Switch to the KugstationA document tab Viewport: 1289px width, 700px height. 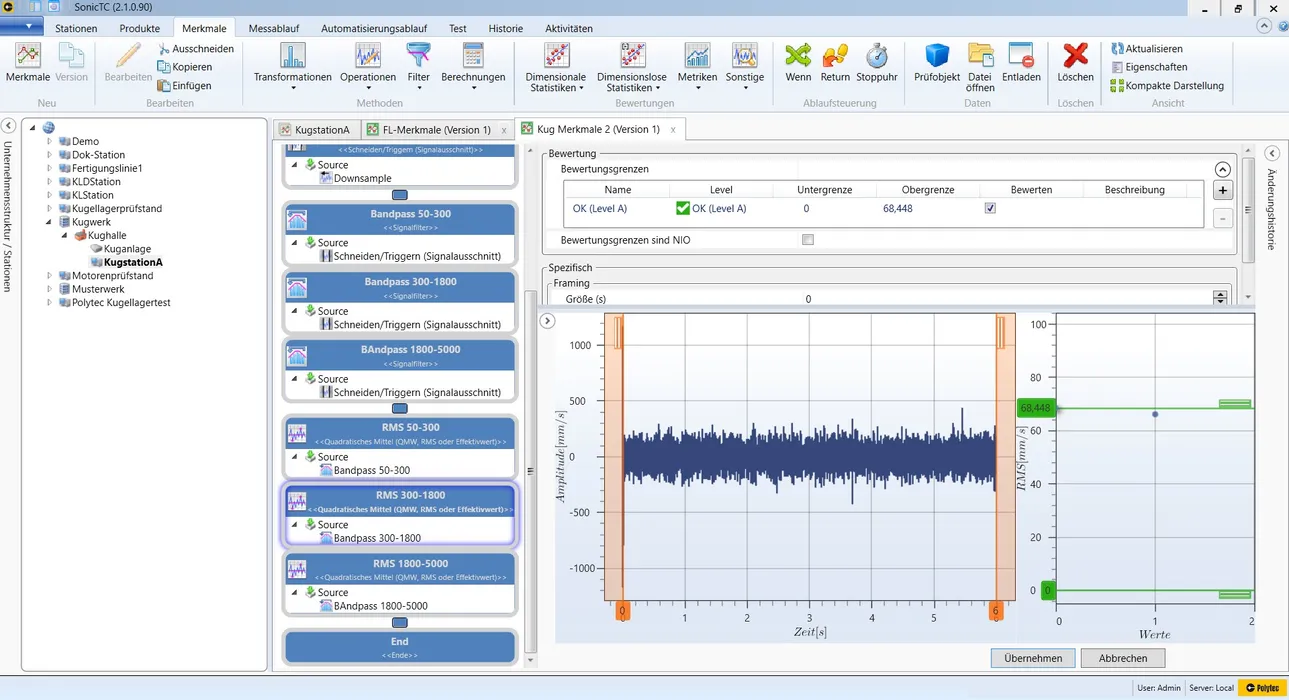315,130
